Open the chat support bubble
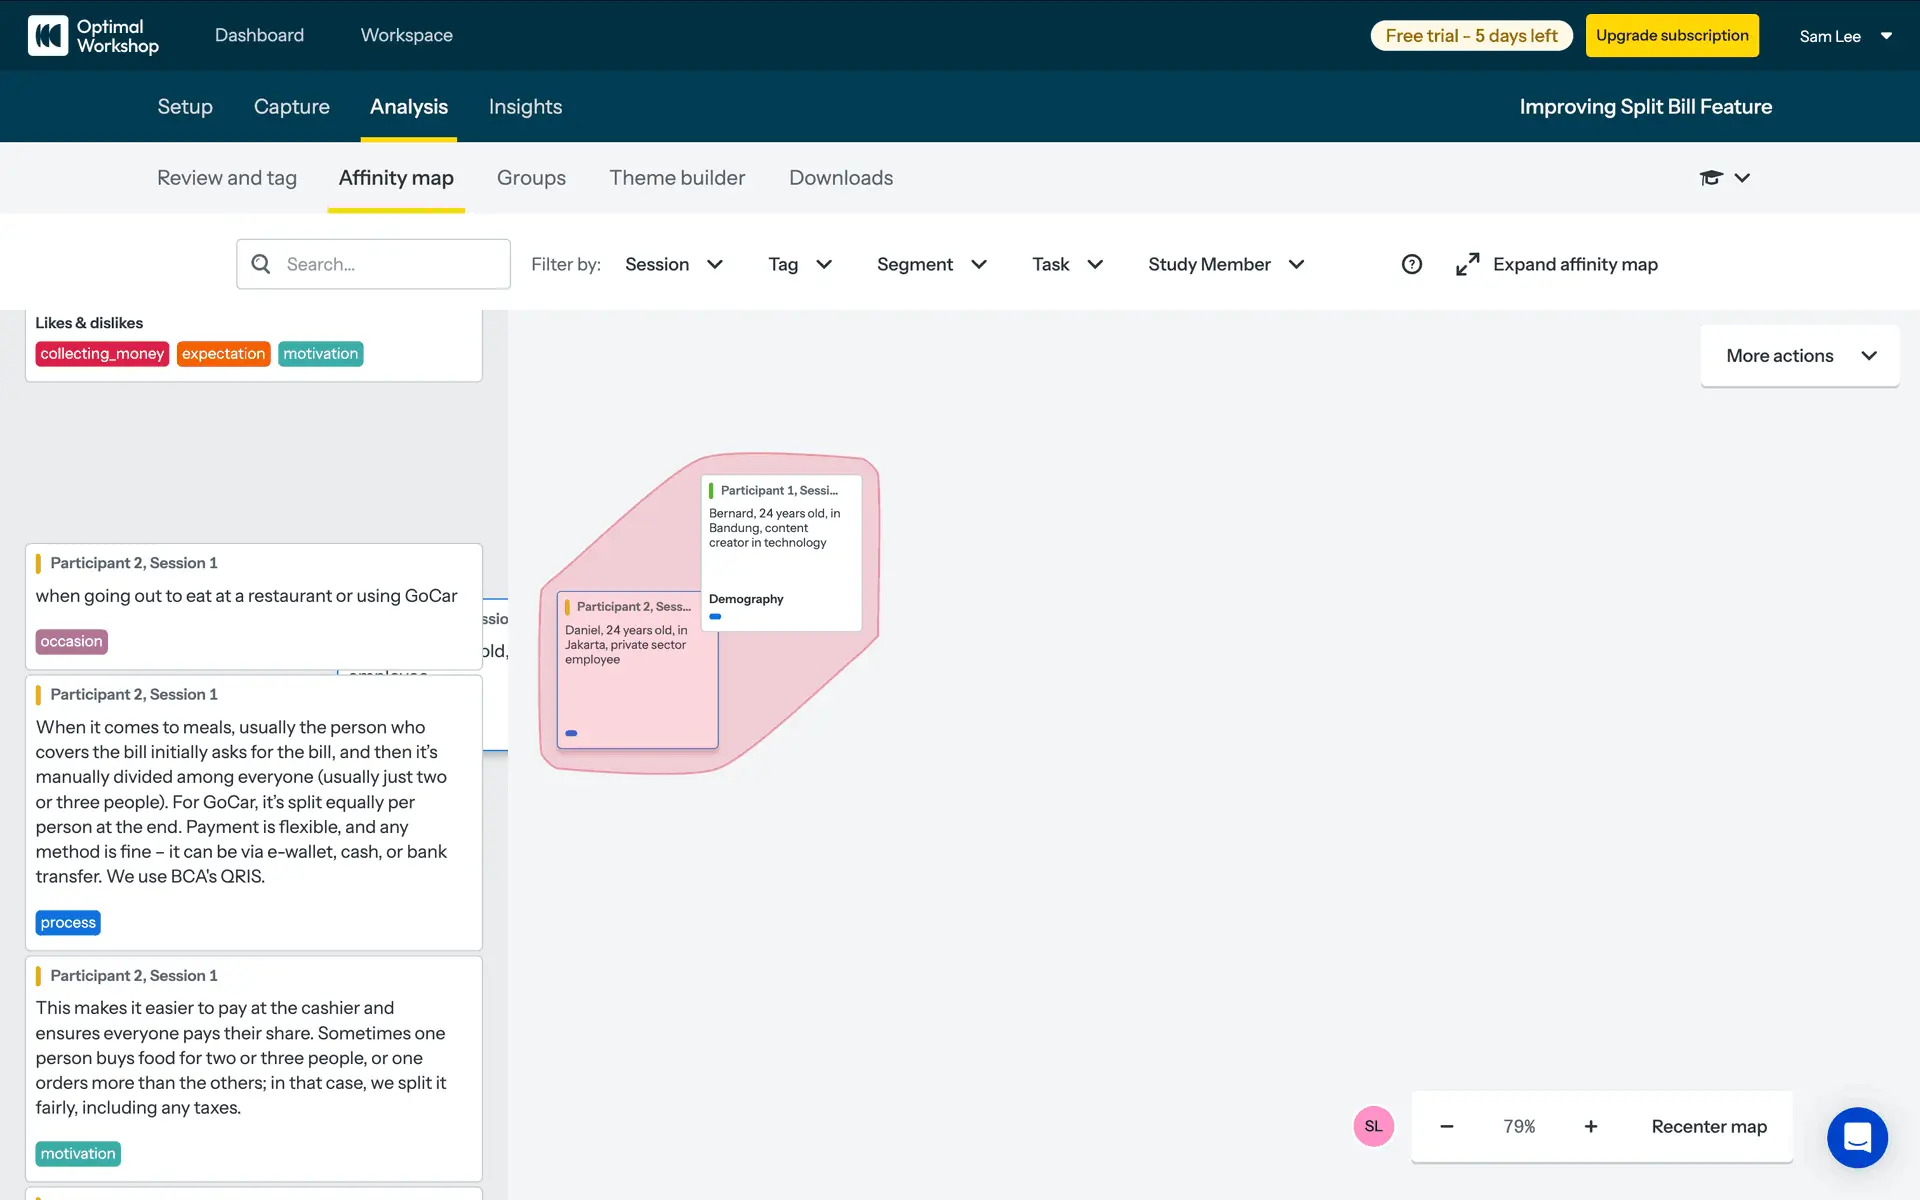The height and width of the screenshot is (1200, 1920). 1857,1137
